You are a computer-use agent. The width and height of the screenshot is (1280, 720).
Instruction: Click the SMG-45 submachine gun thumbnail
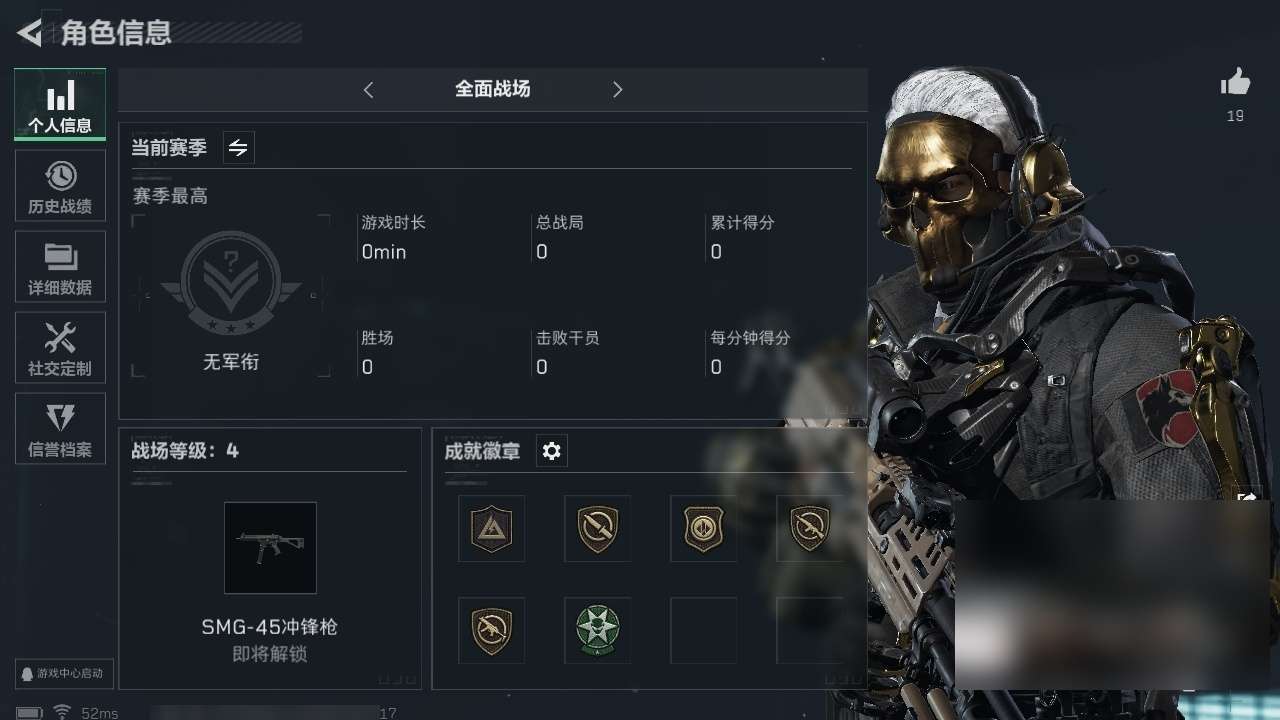click(270, 548)
